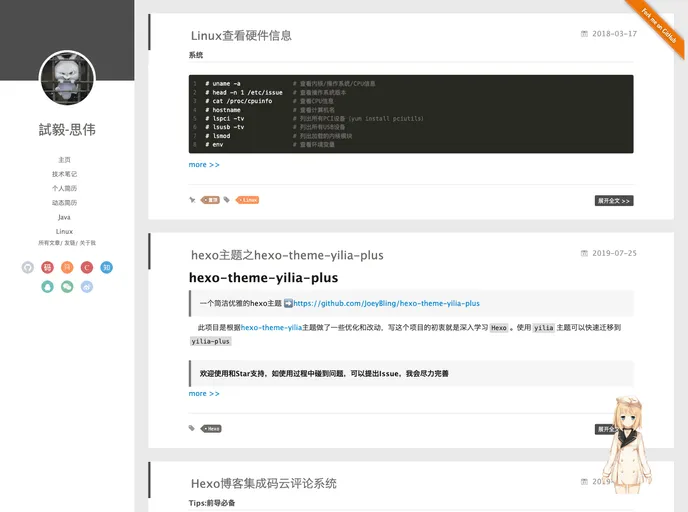Open the orange social icon in sidebar
The image size is (688, 512).
[x=67, y=267]
